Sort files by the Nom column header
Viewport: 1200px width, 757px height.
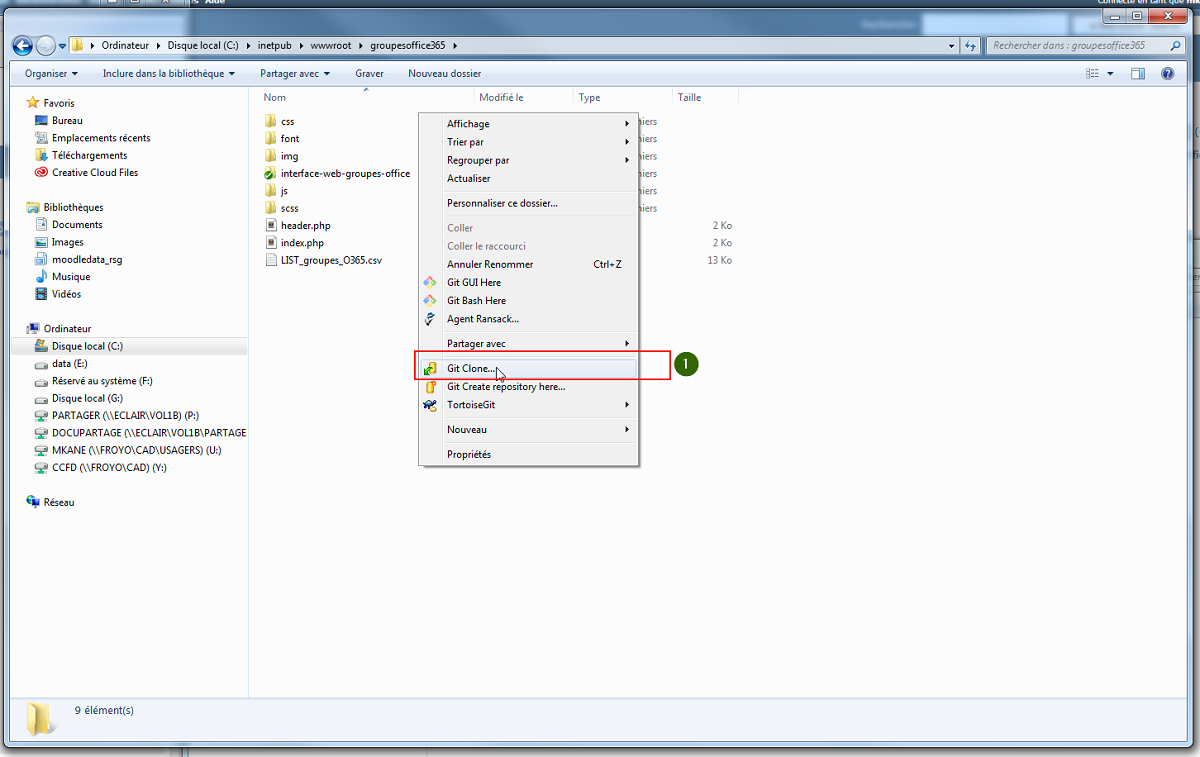coord(275,98)
